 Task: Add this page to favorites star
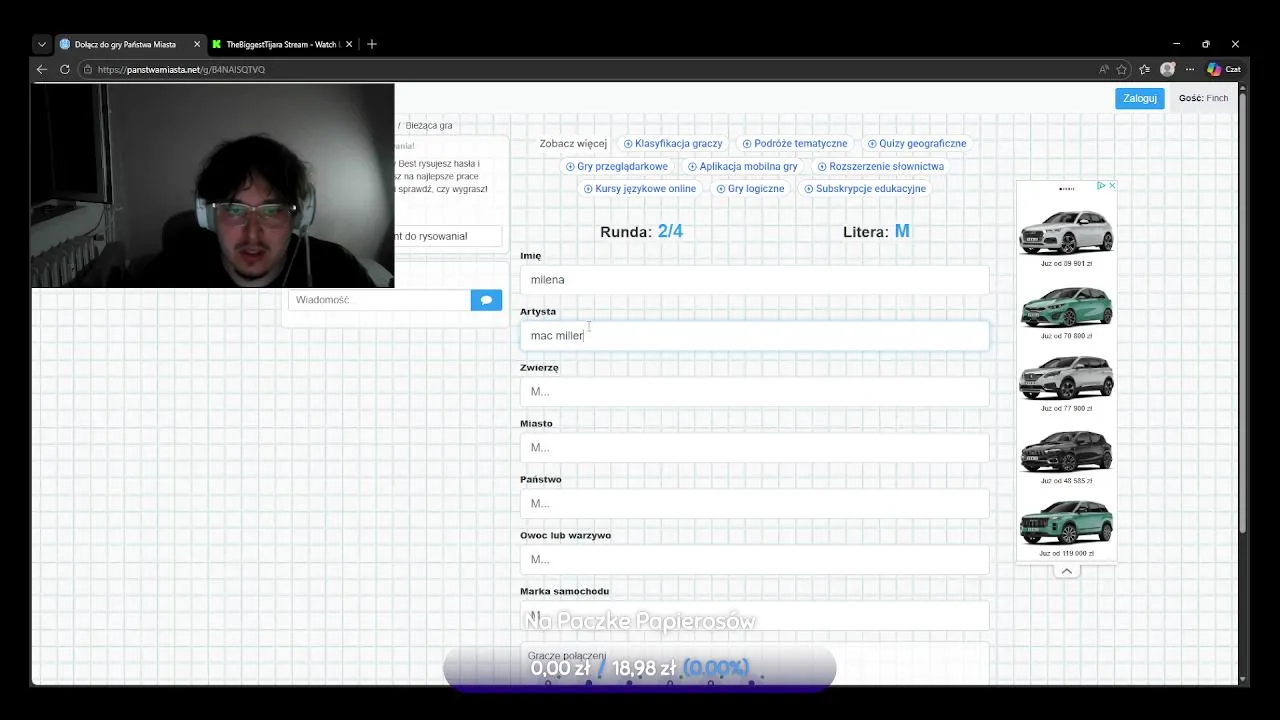(x=1122, y=69)
